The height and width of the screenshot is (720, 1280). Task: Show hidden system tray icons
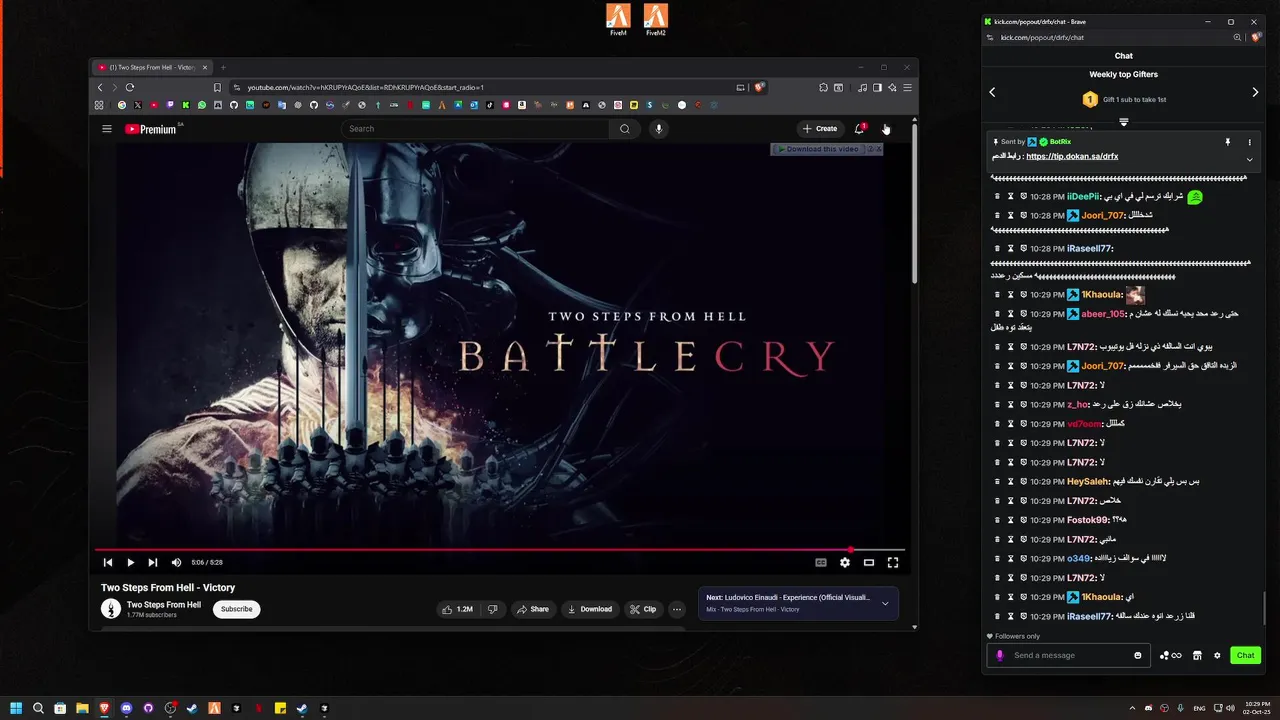pos(1132,708)
